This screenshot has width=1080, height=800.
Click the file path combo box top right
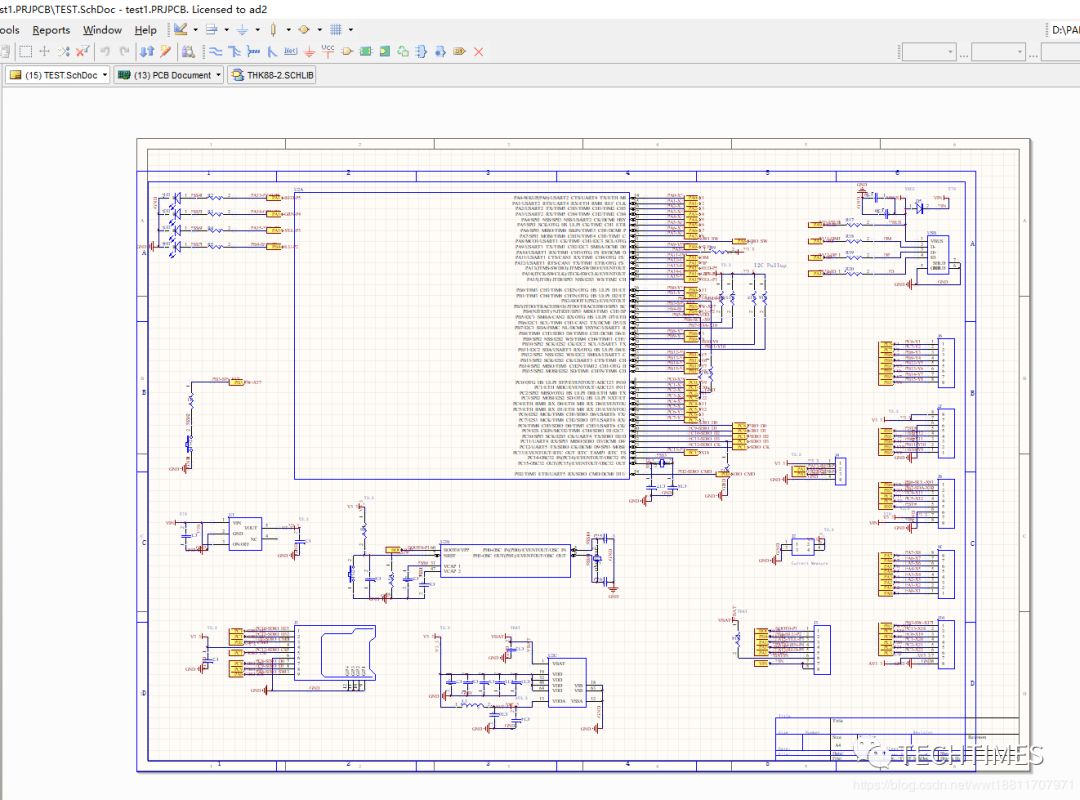1067,30
